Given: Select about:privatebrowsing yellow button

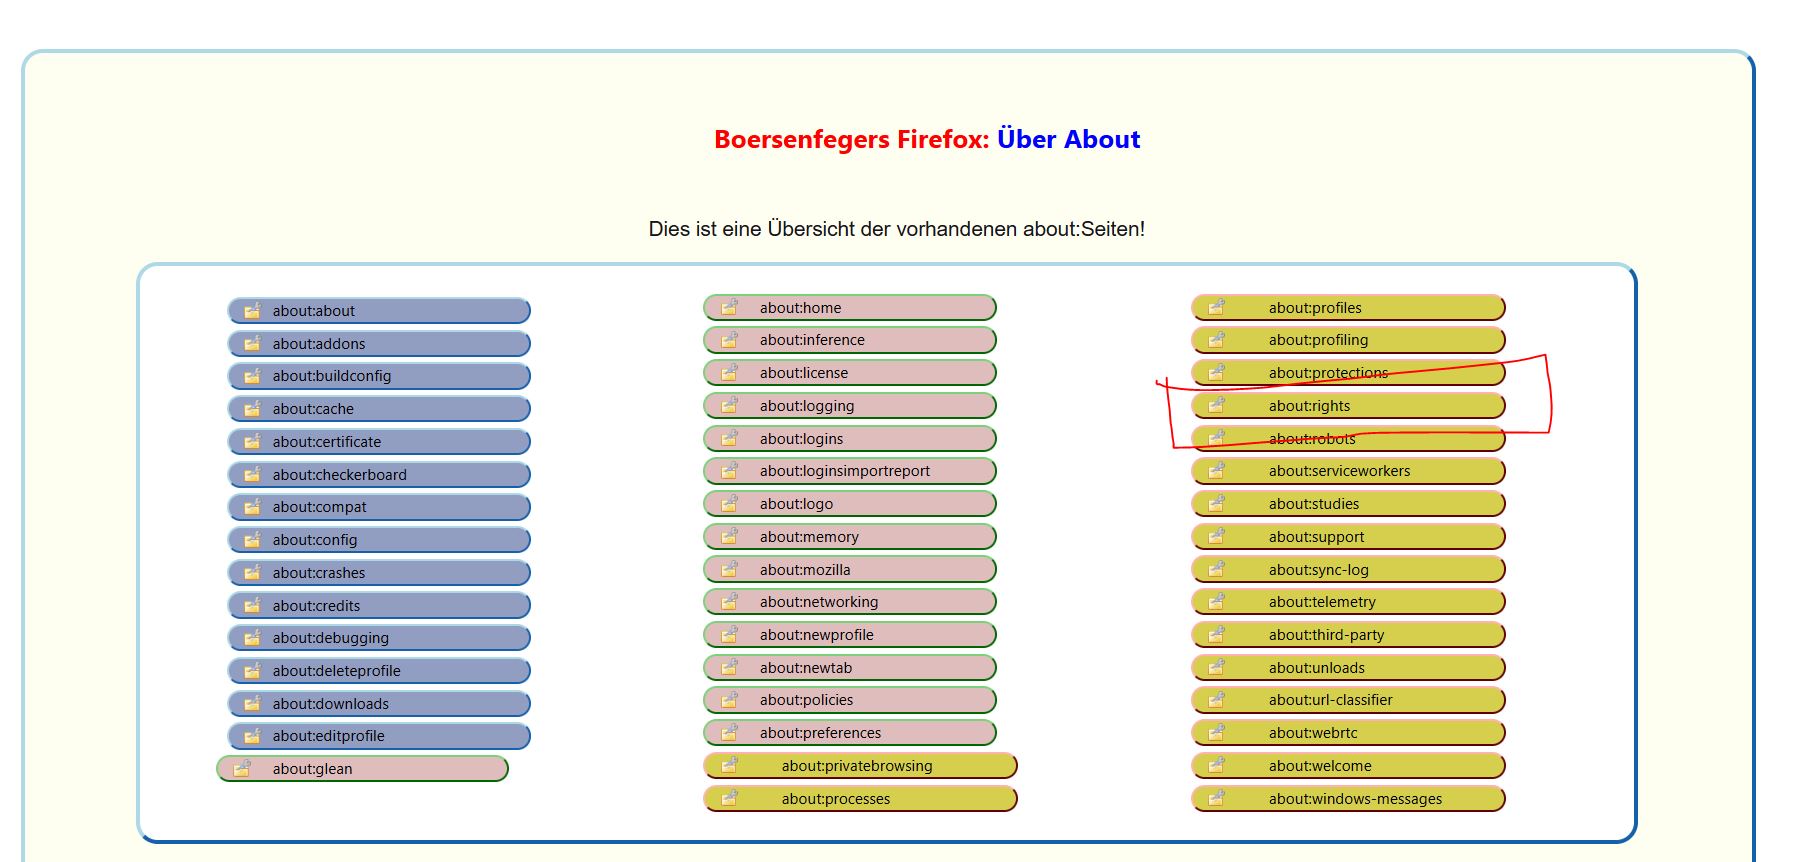Looking at the screenshot, I should click(860, 766).
